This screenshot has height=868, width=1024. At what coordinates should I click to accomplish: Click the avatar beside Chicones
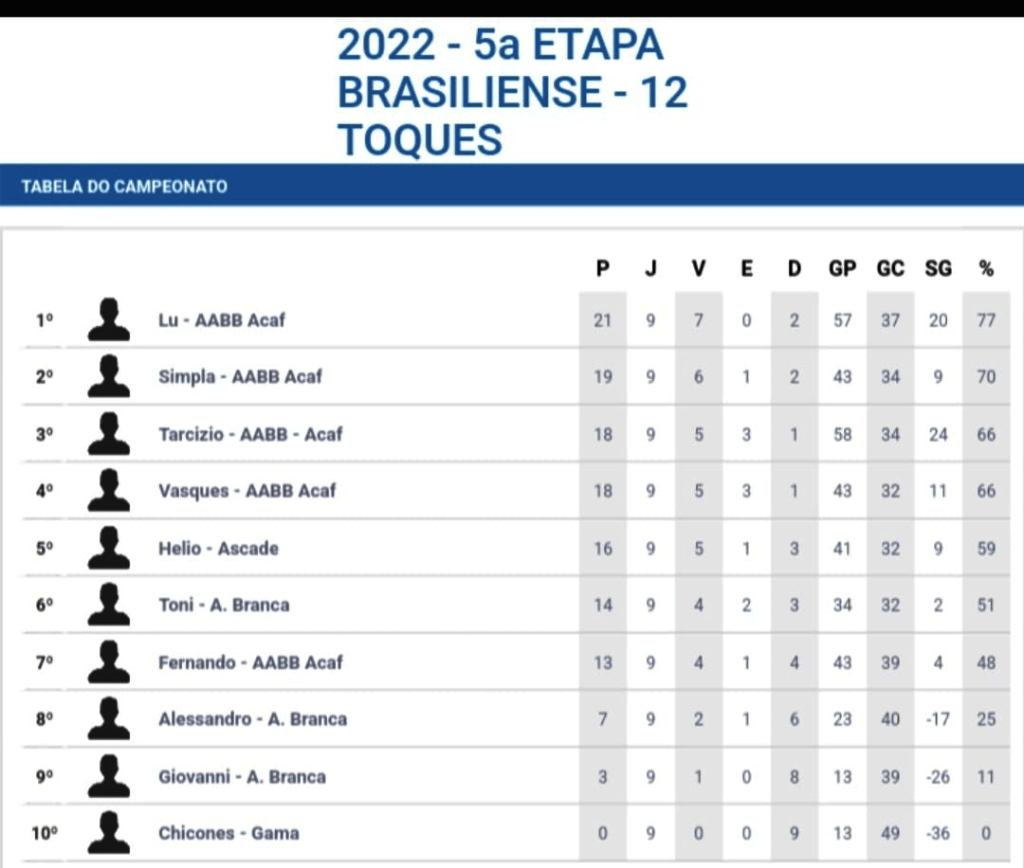tap(108, 833)
